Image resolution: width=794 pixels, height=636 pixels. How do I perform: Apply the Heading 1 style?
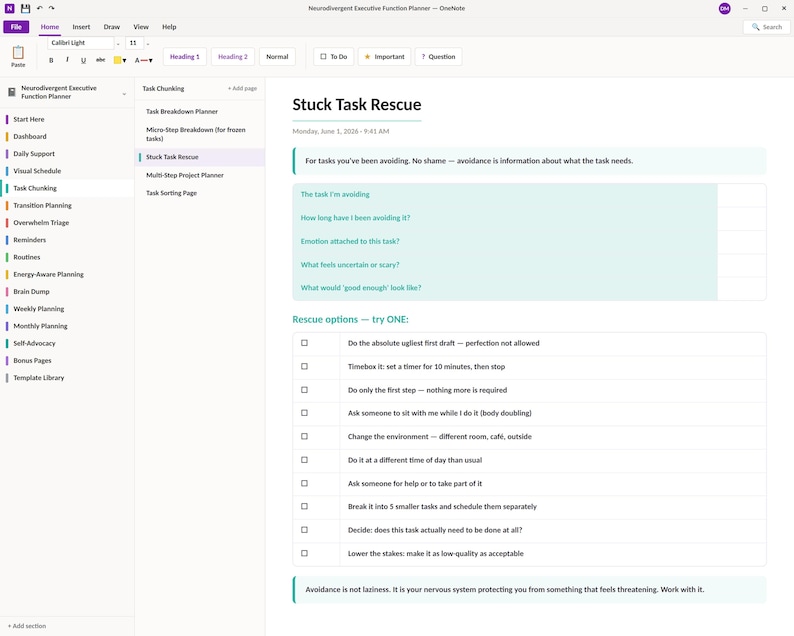(x=185, y=57)
